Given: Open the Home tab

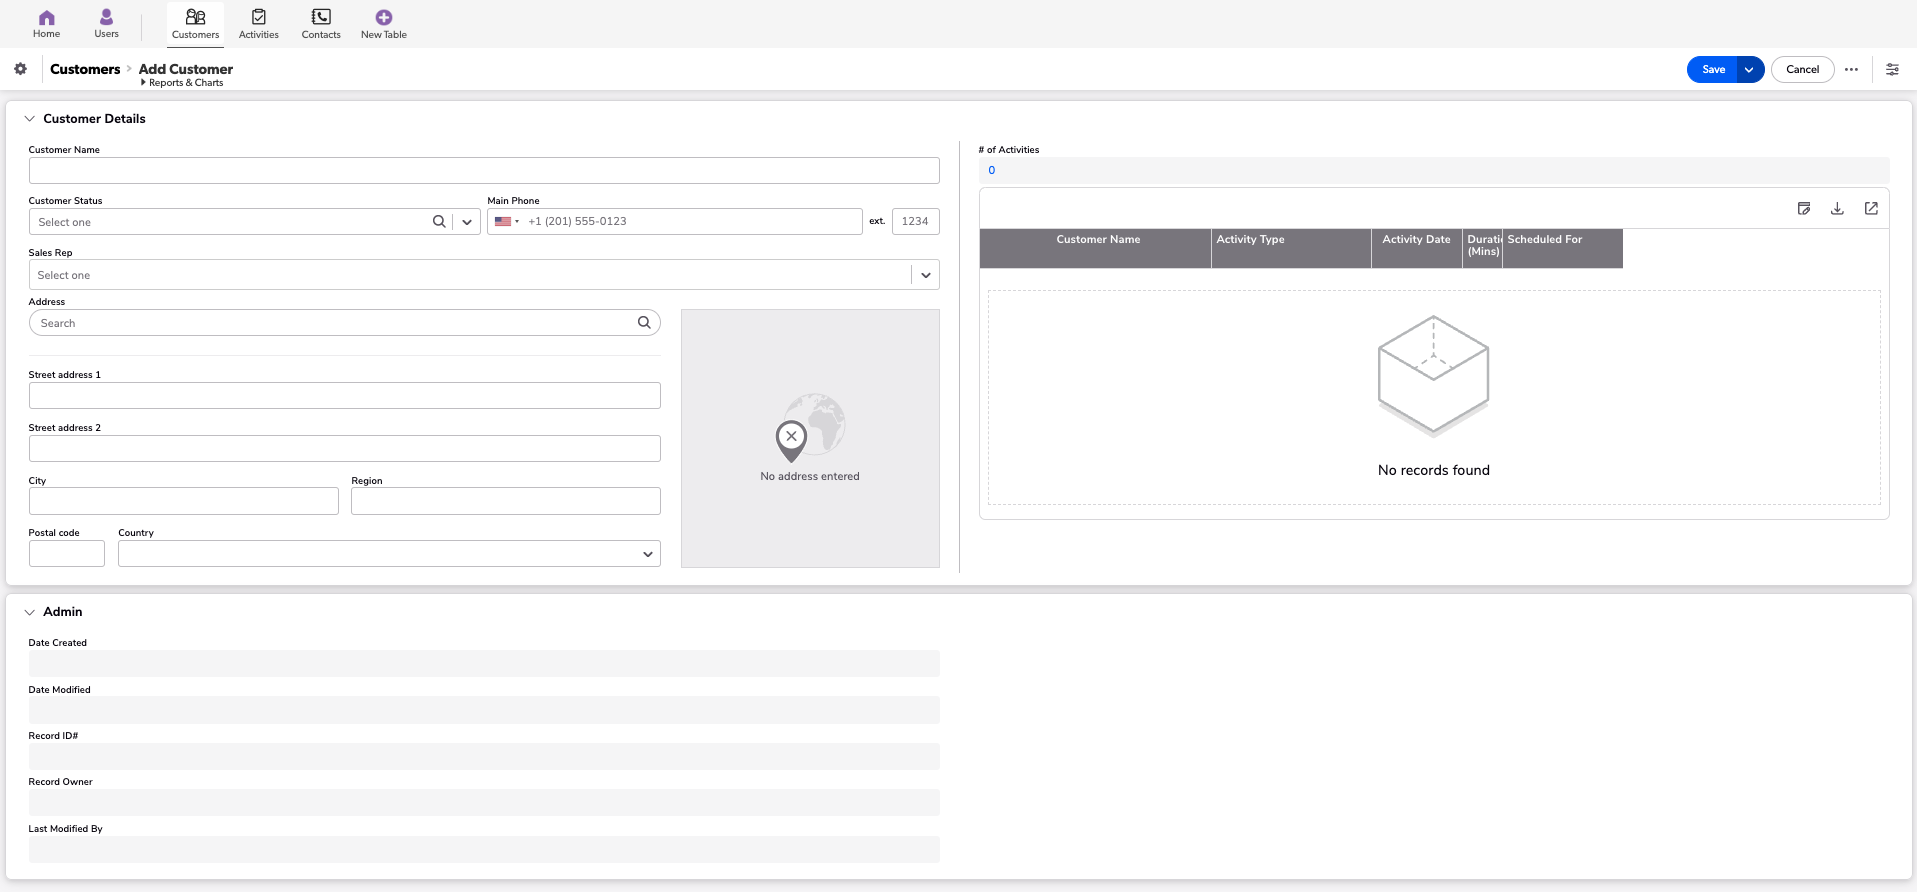Looking at the screenshot, I should 46,24.
